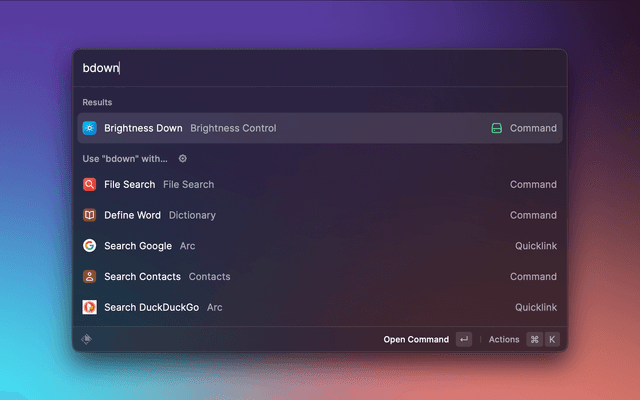The image size is (640, 400).
Task: Choose the Define Word Dictionary entry
Action: pos(320,215)
